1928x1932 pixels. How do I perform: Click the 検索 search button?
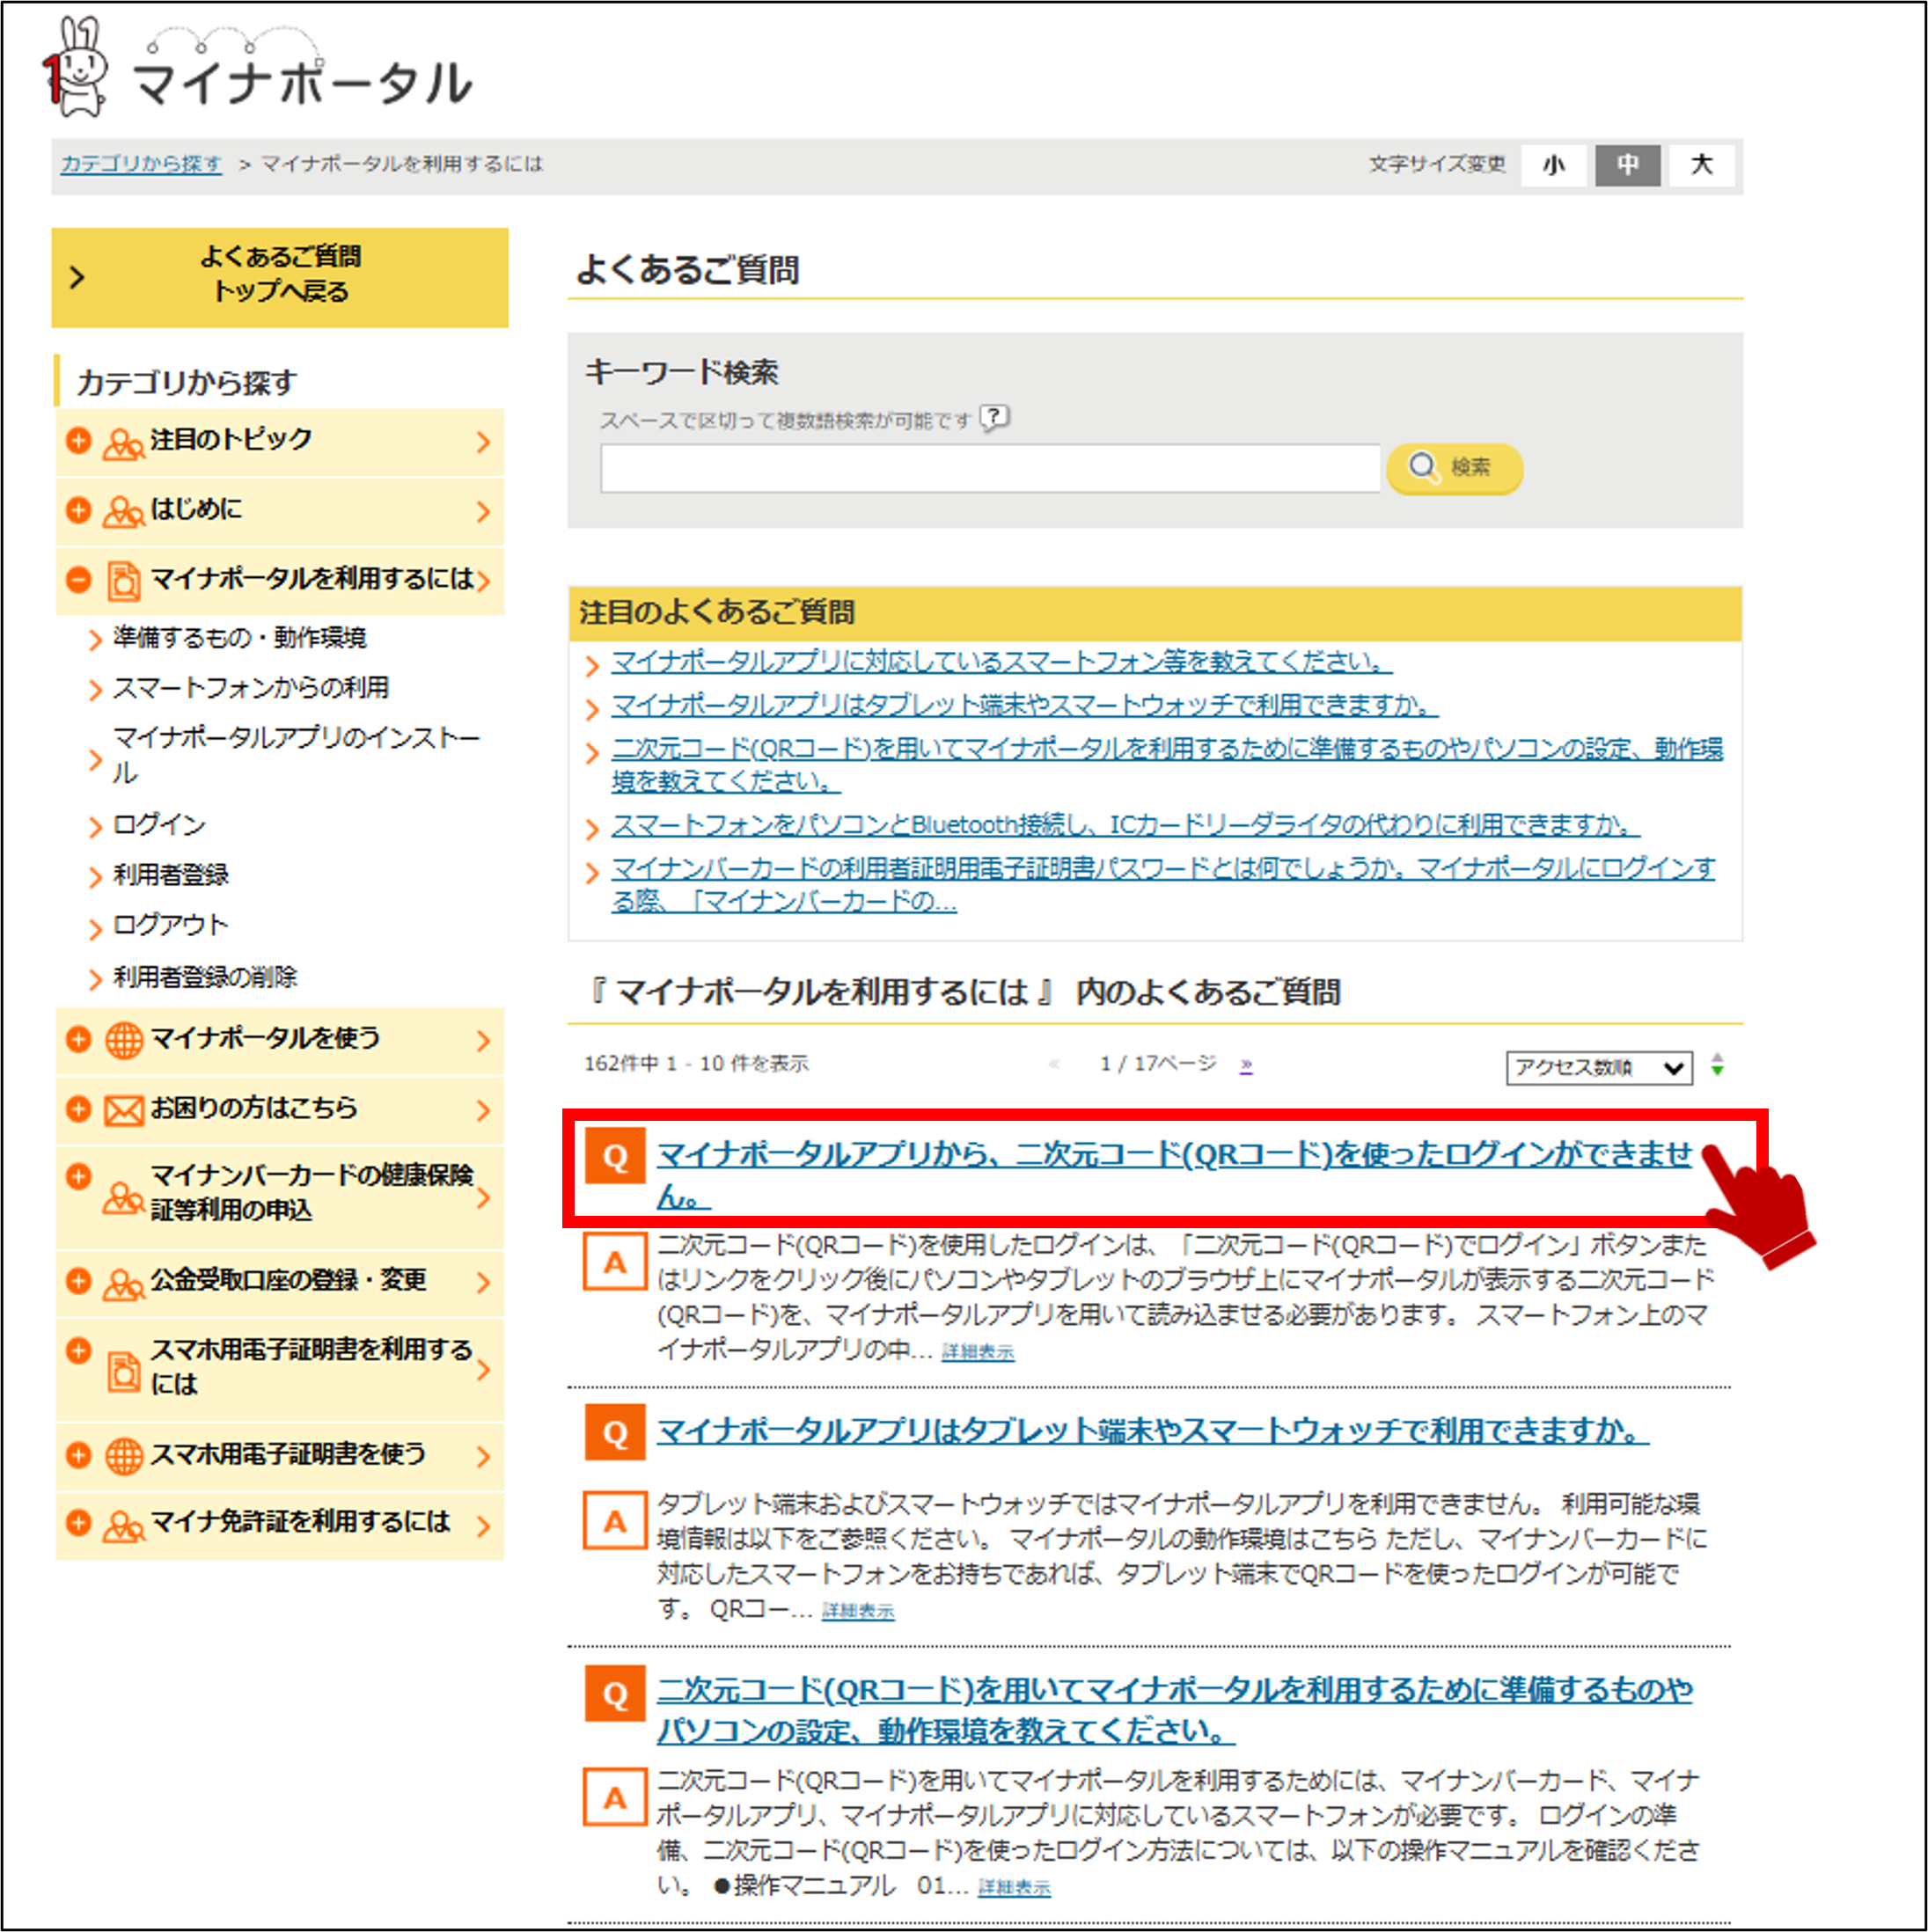pyautogui.click(x=1454, y=468)
